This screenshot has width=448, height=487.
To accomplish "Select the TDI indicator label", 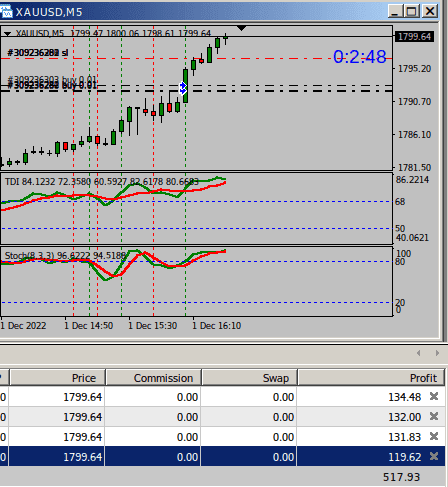I will coord(102,182).
